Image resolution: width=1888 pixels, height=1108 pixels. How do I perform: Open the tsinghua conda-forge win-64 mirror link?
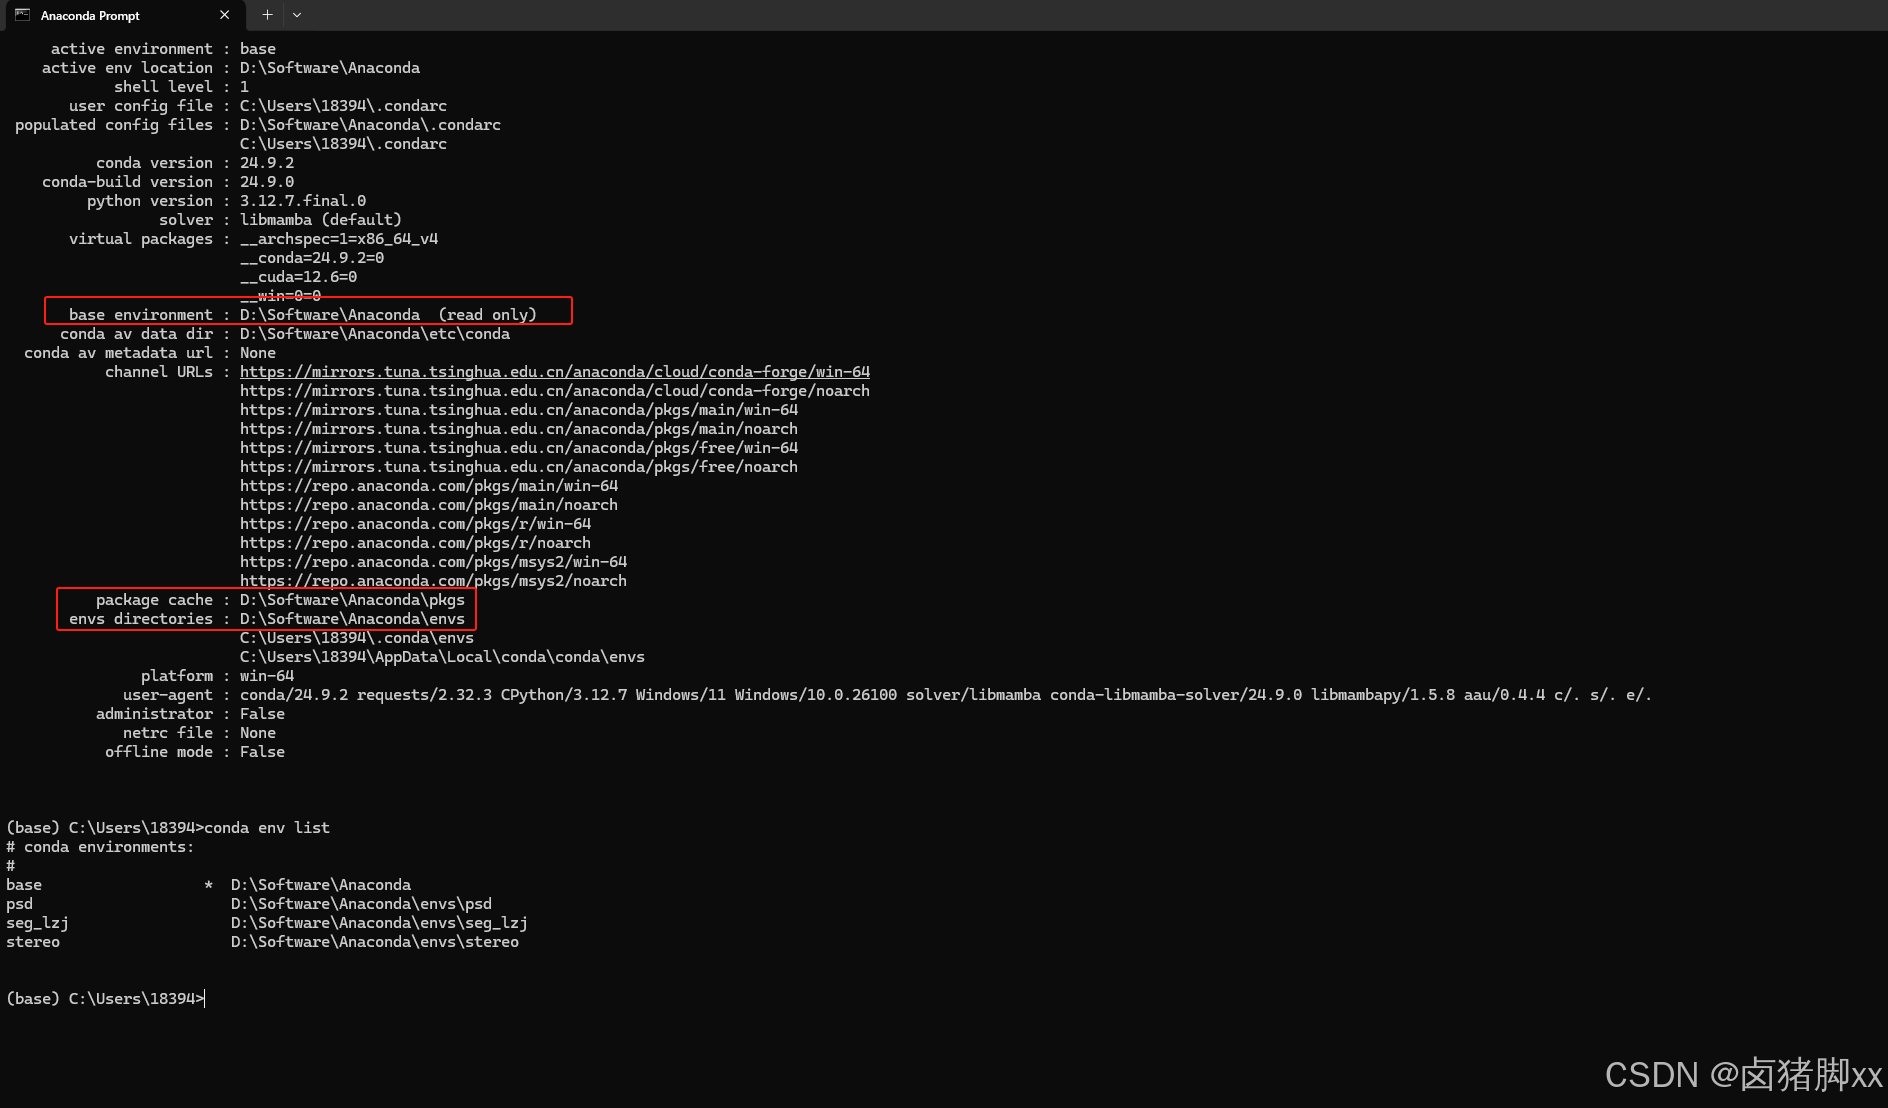[x=555, y=371]
